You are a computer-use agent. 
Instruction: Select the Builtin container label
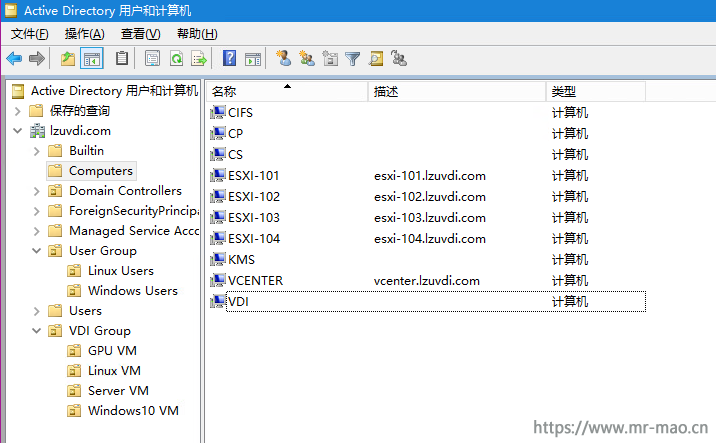(86, 151)
